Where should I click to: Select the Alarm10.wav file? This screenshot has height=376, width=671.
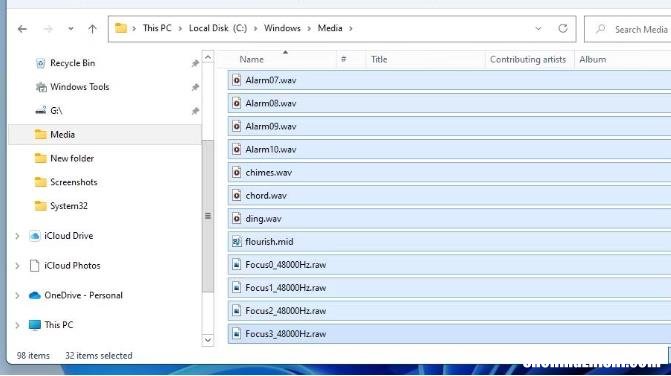449,150
